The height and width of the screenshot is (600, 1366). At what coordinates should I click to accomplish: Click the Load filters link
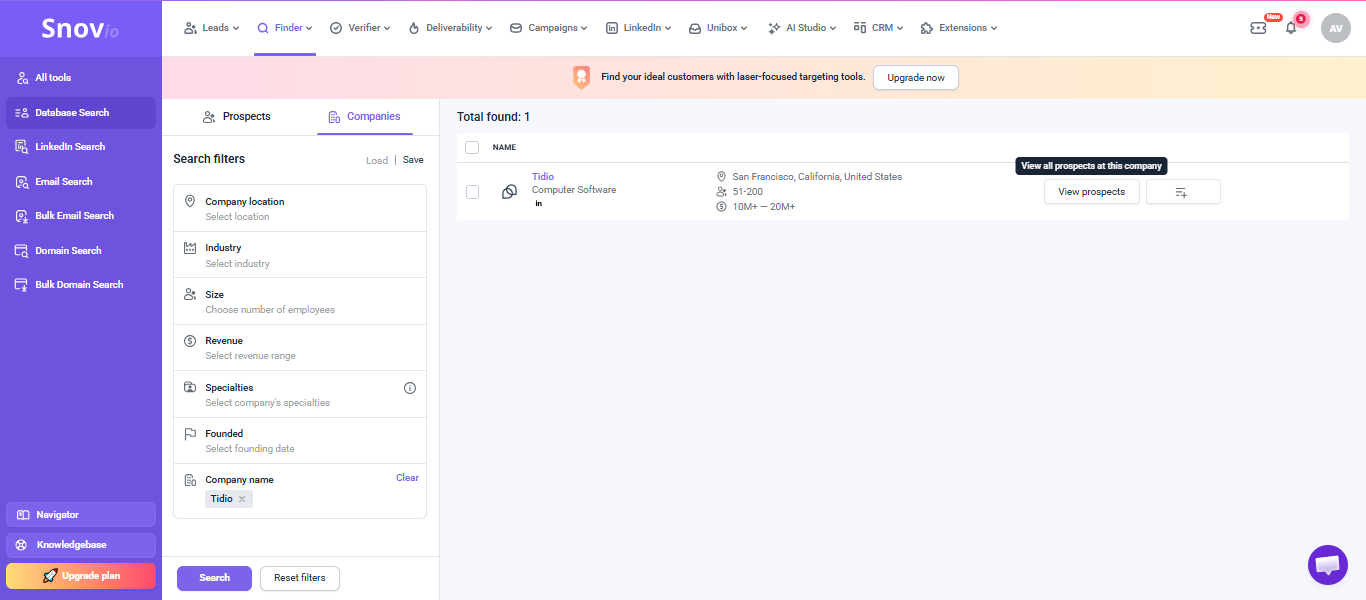(x=377, y=160)
